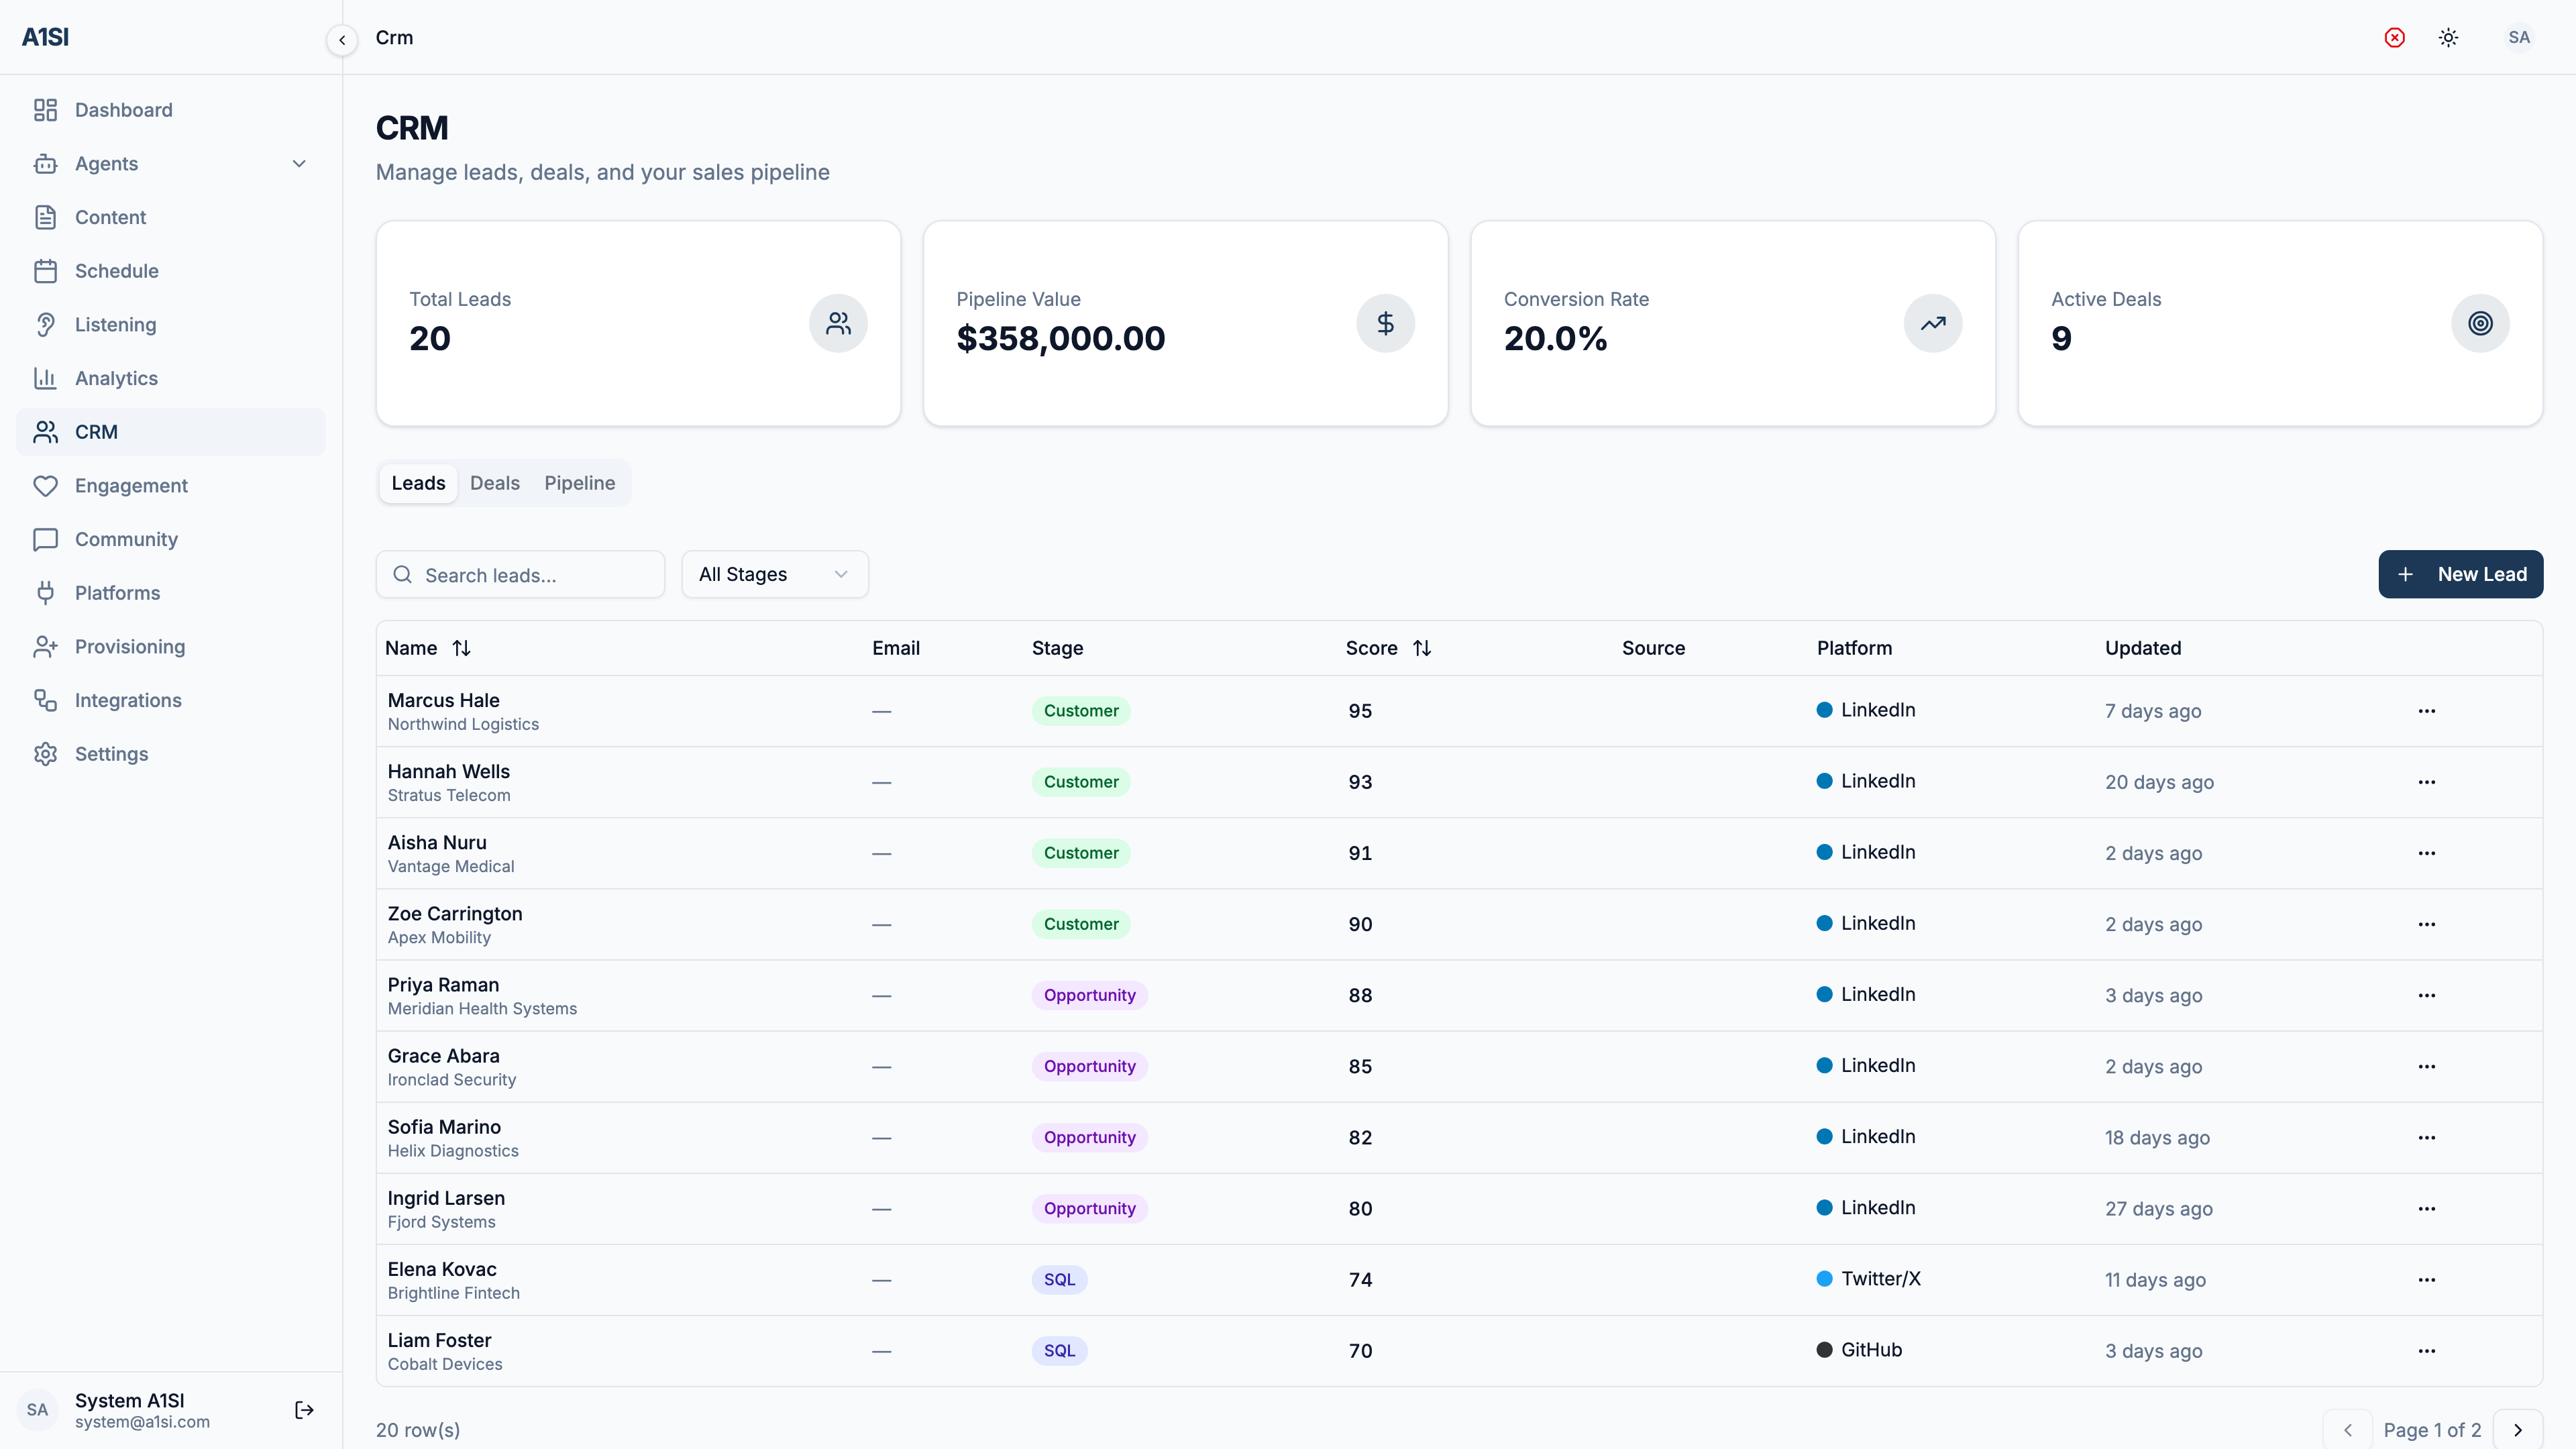Screen dimensions: 2576x1449
Task: Click the Crm breadcrumb in header
Action: [394, 38]
